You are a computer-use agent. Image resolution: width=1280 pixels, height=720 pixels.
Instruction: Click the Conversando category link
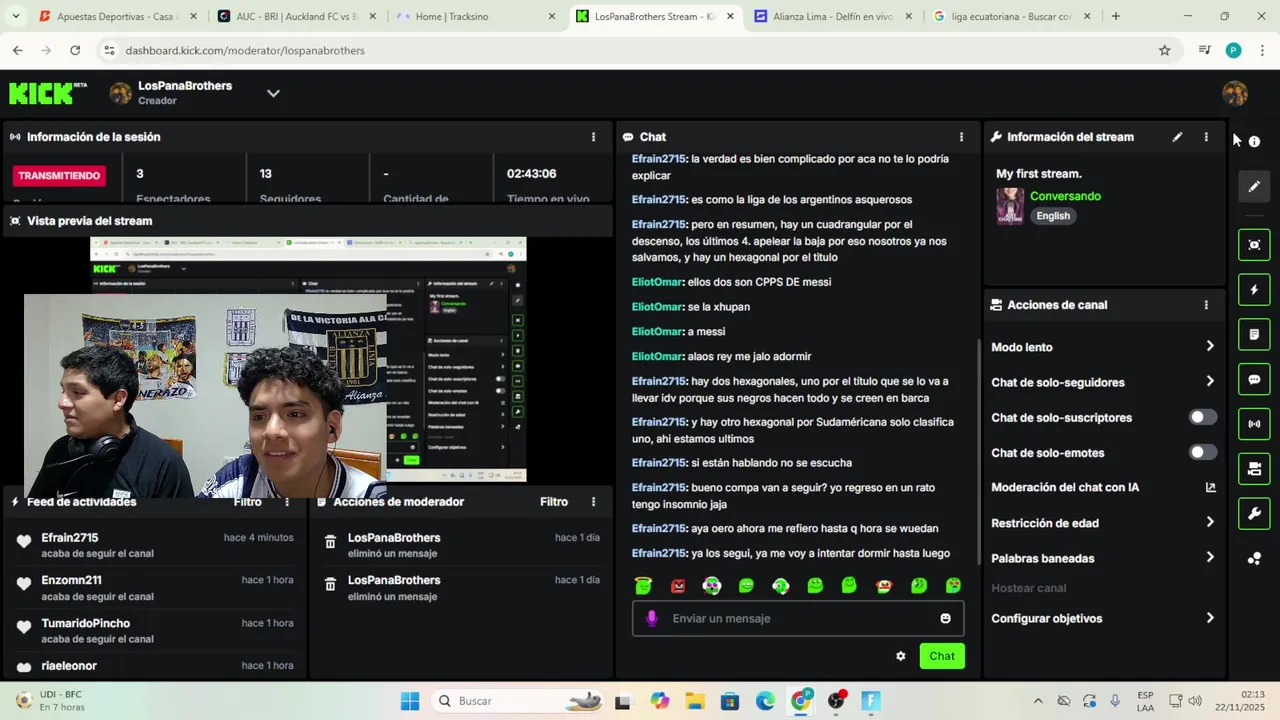1065,196
